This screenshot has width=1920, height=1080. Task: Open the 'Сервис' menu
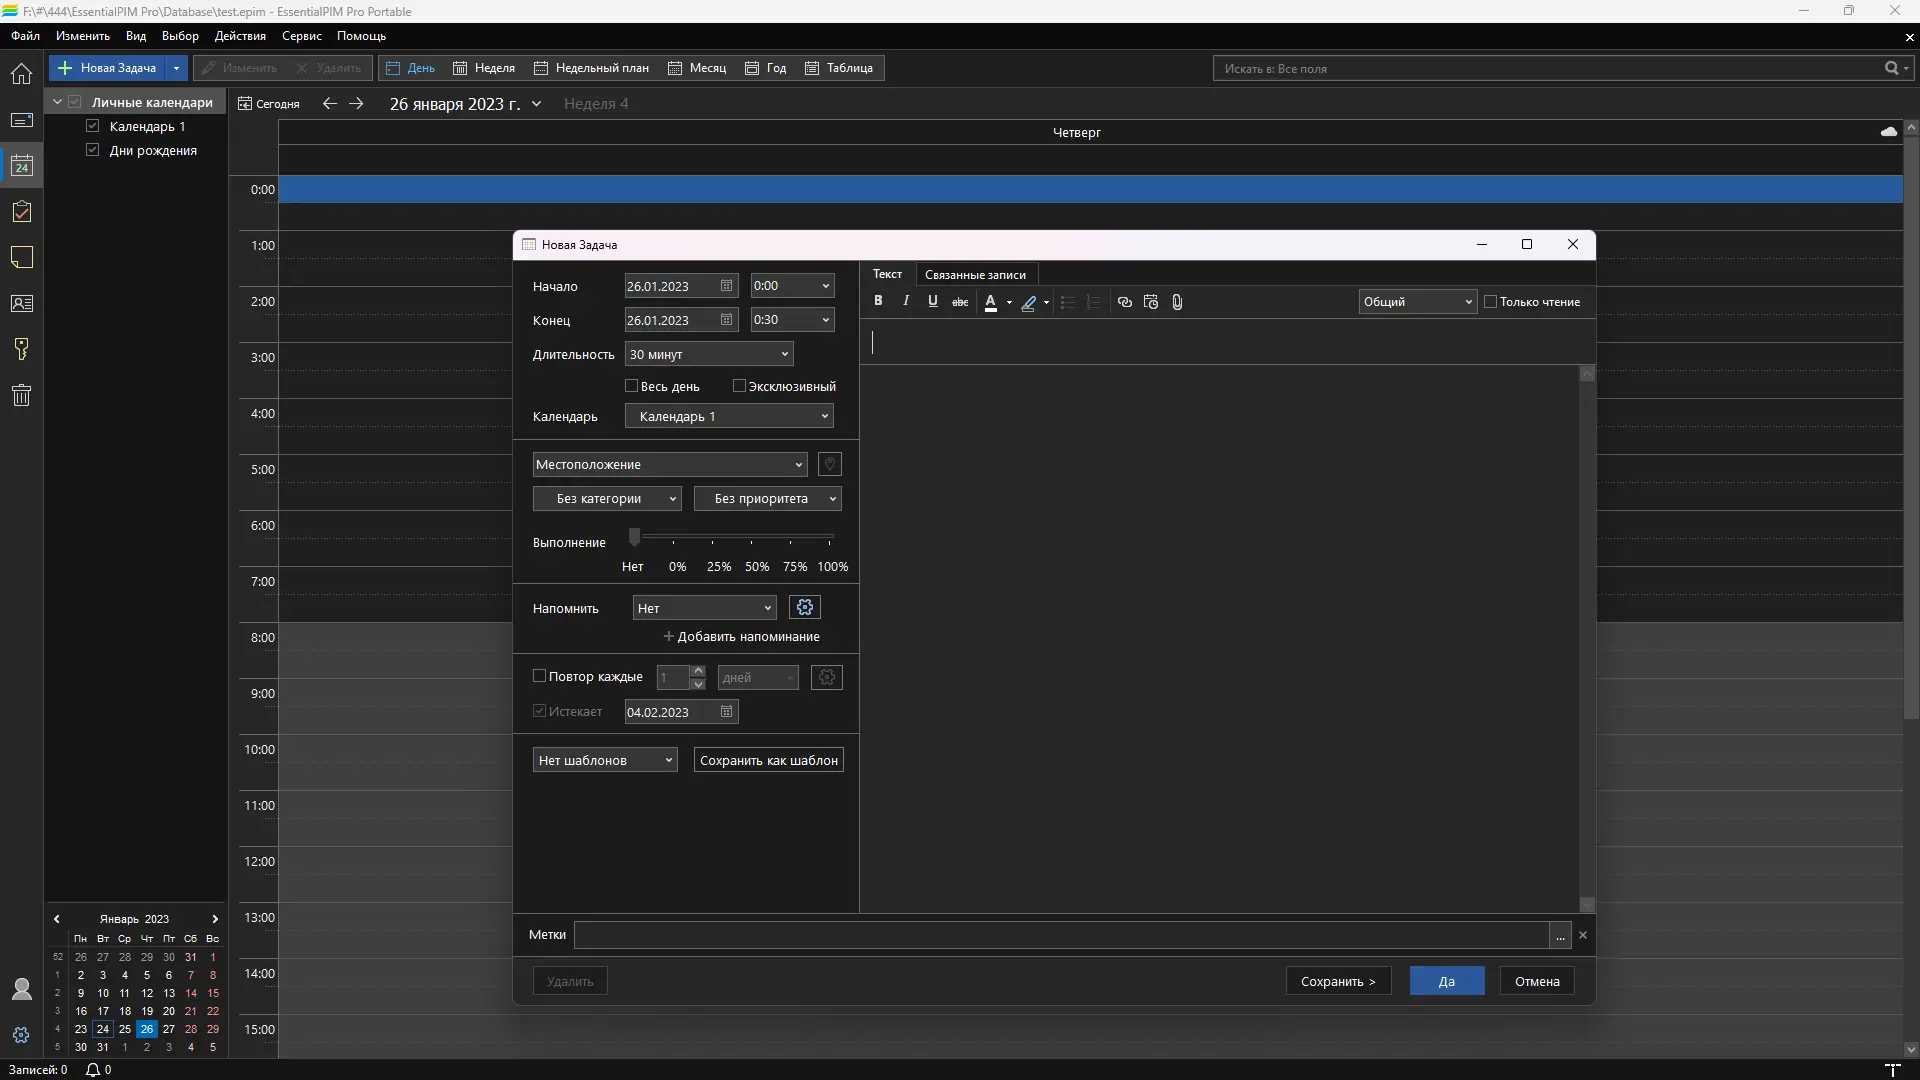301,36
